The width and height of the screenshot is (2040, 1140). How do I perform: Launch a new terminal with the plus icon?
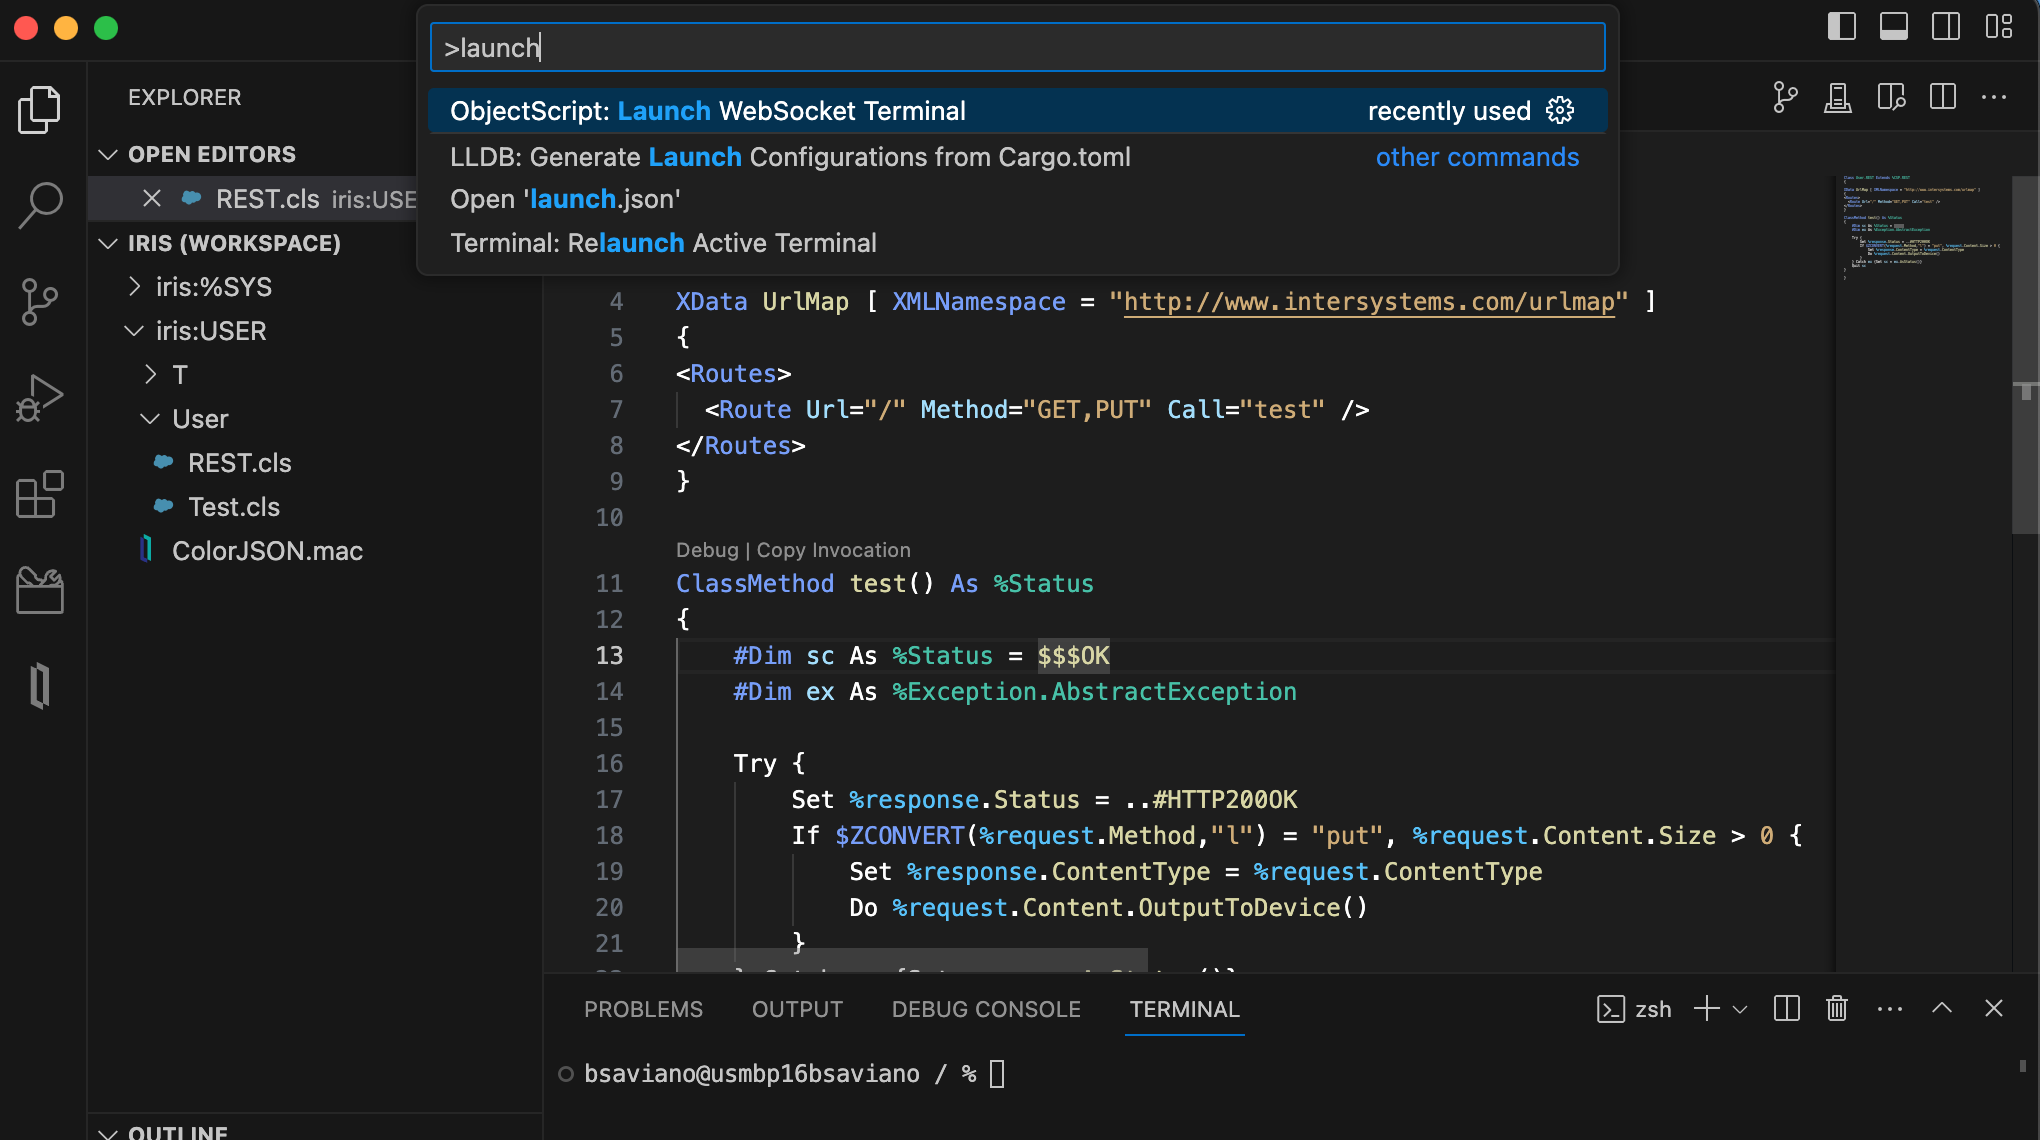point(1705,1009)
